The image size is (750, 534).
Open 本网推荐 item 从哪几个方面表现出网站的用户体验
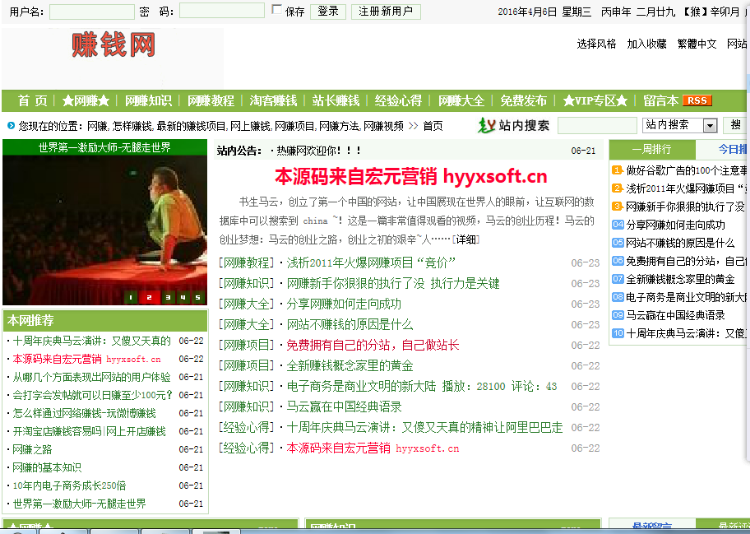91,377
